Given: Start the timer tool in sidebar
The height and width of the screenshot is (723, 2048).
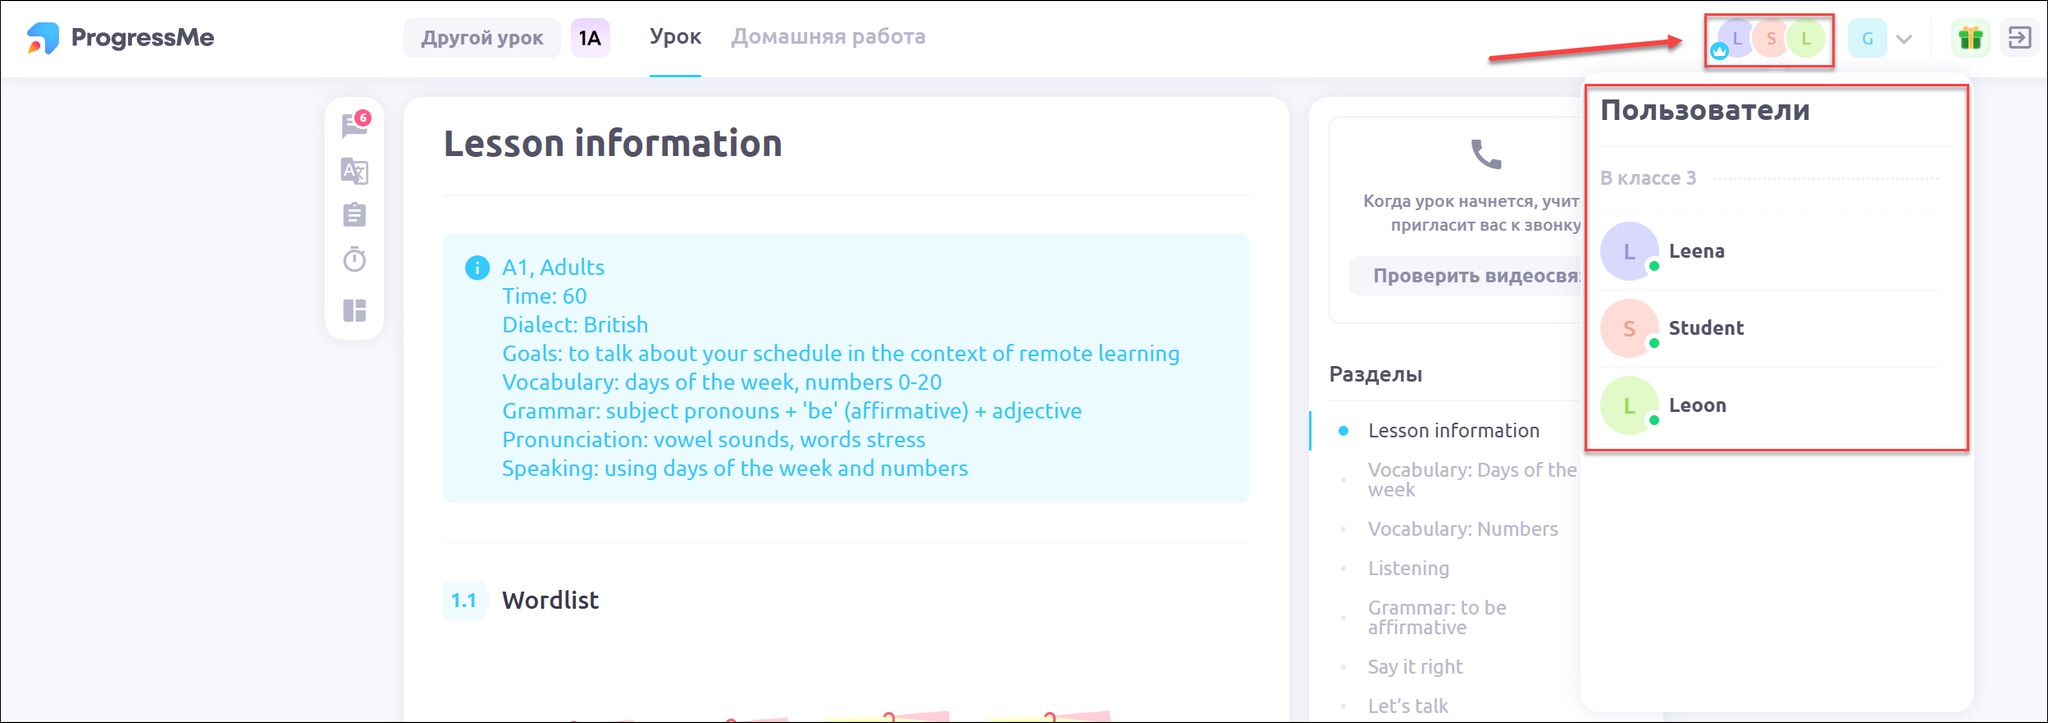Looking at the screenshot, I should click(x=355, y=260).
